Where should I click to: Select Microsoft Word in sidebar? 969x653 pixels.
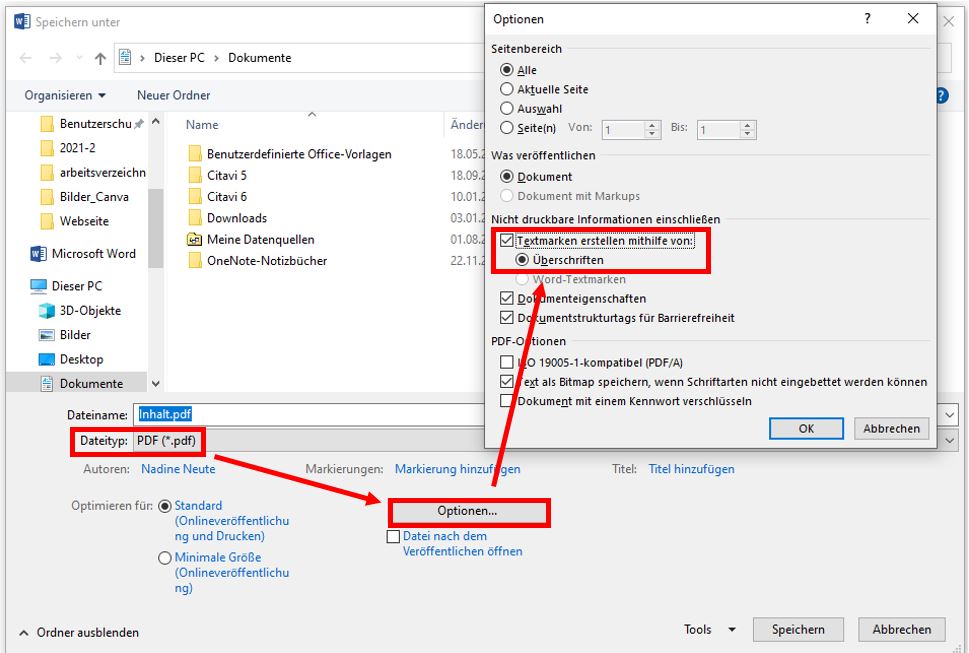(93, 254)
